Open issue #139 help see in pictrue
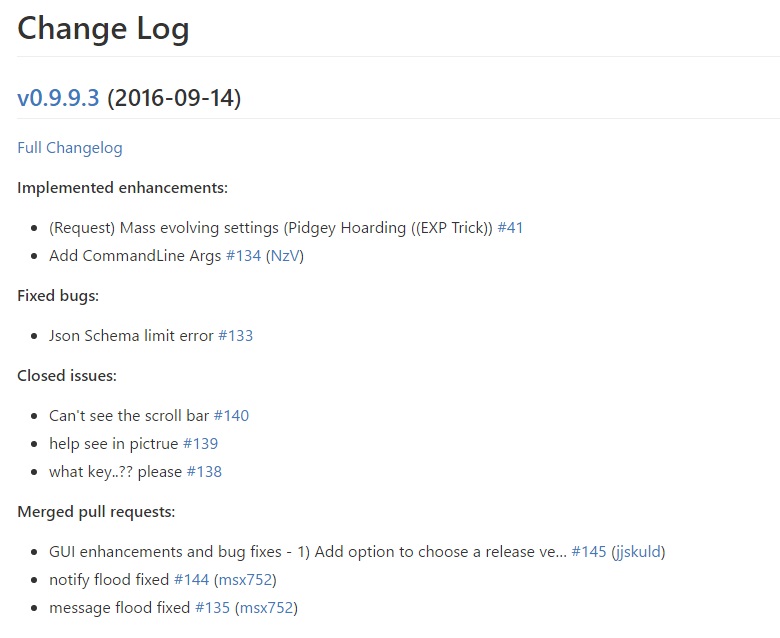The width and height of the screenshot is (780, 638). click(200, 444)
